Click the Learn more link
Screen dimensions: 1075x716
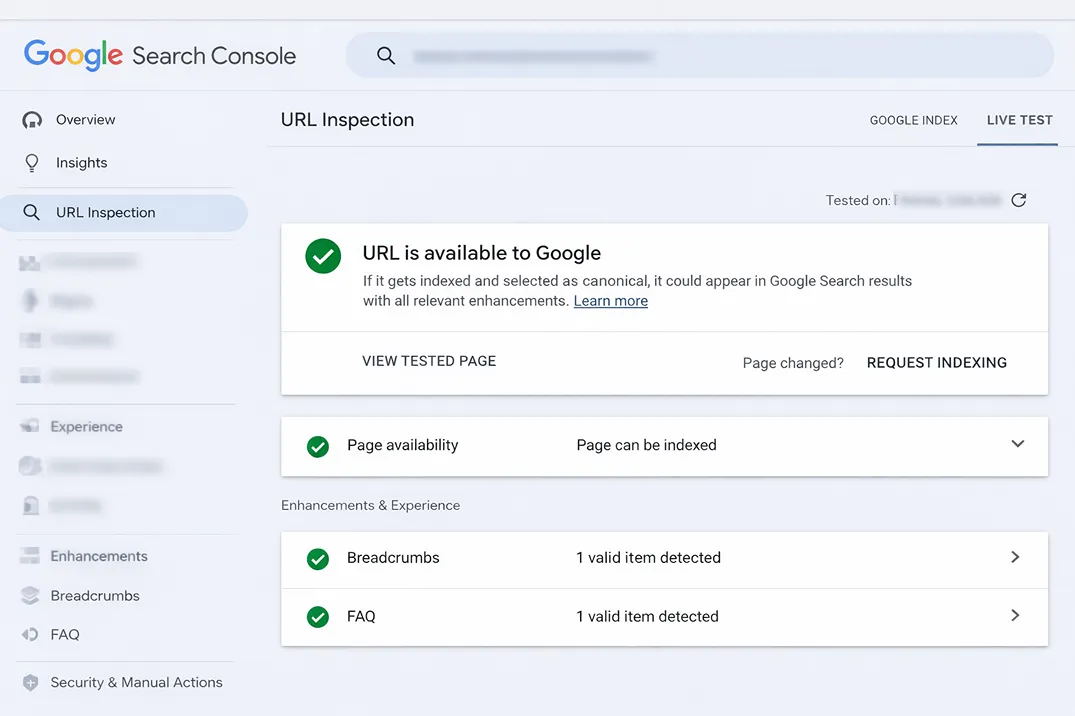610,301
